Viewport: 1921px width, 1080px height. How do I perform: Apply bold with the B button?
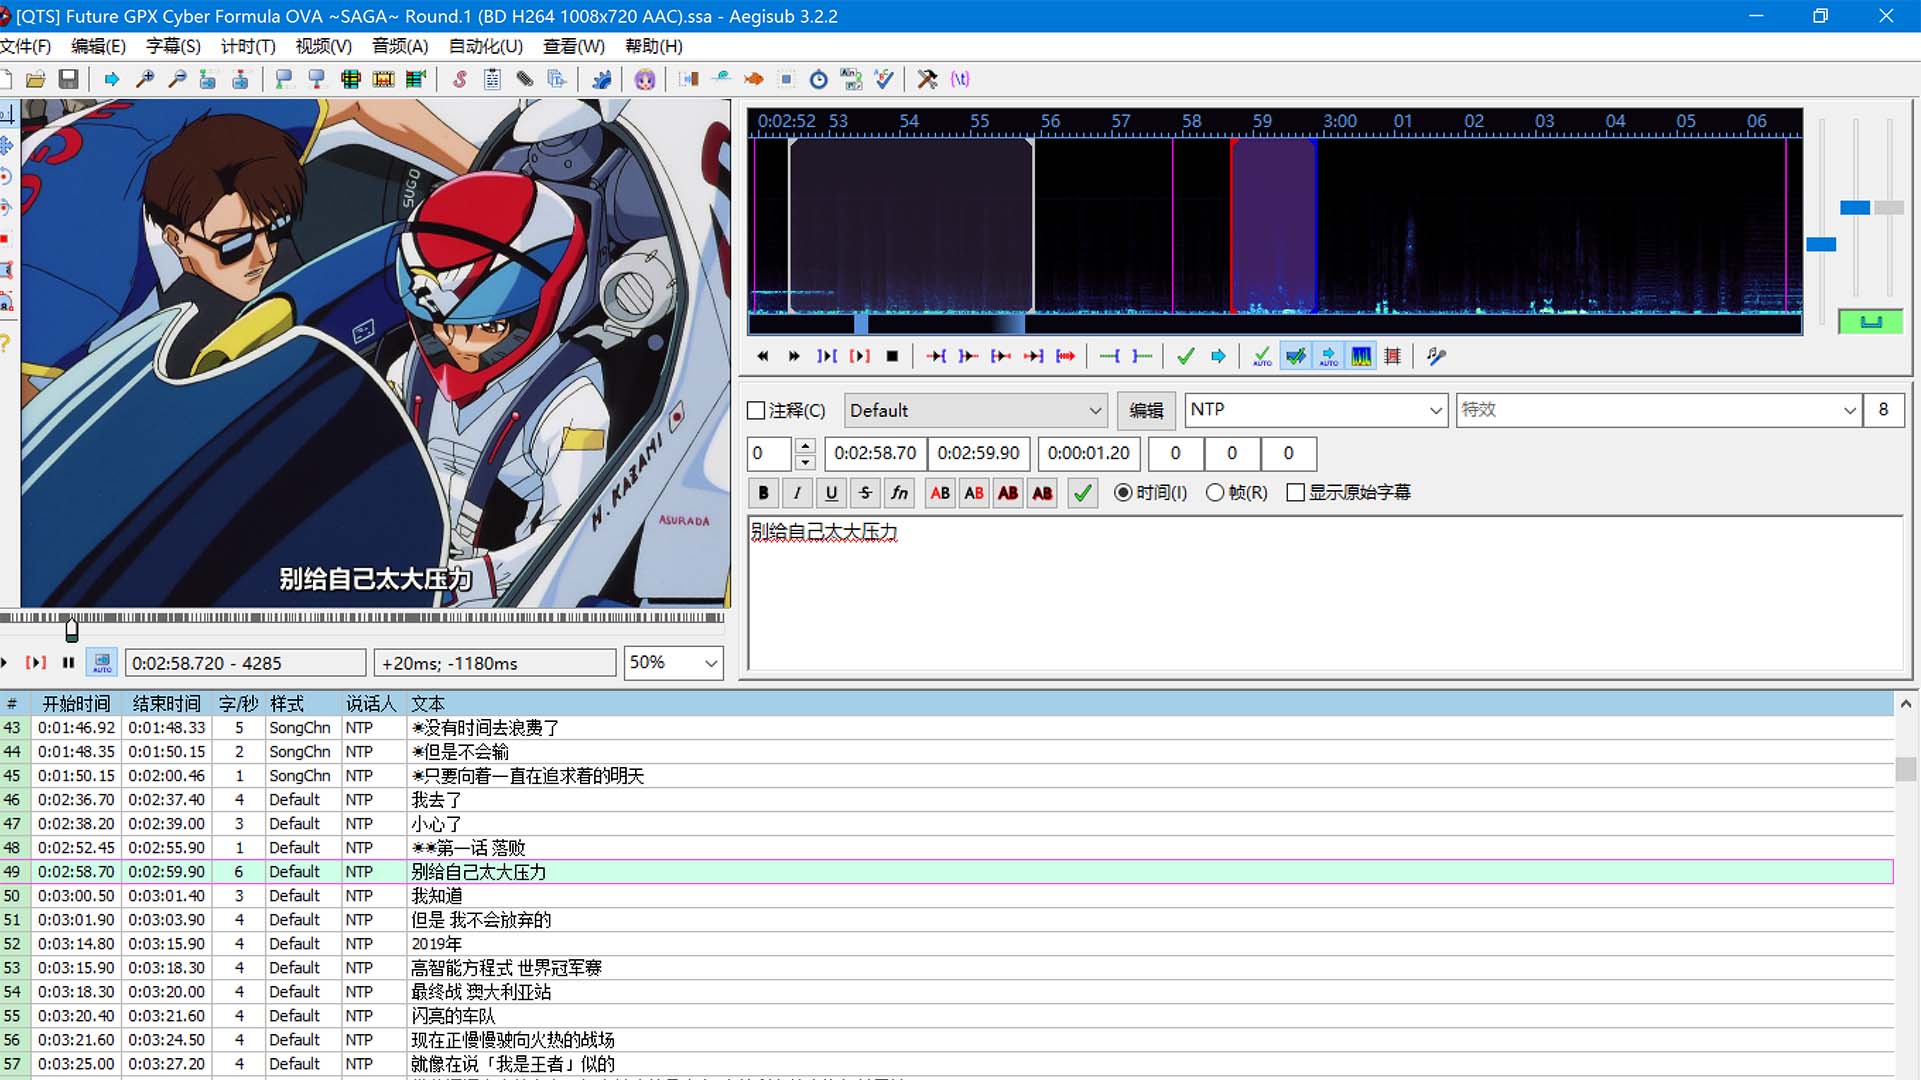point(763,493)
